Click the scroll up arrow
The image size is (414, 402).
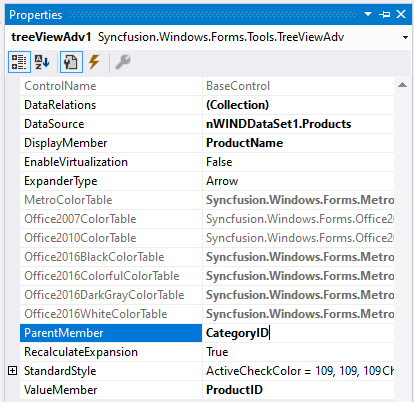pos(402,85)
